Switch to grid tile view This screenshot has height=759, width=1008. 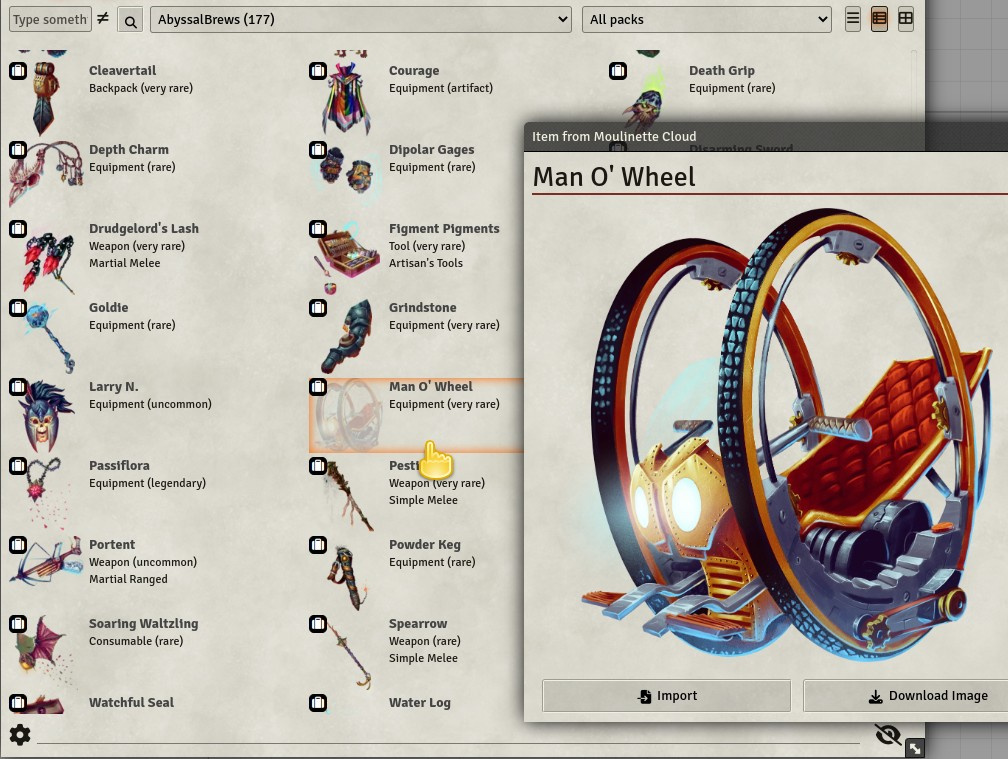click(905, 19)
